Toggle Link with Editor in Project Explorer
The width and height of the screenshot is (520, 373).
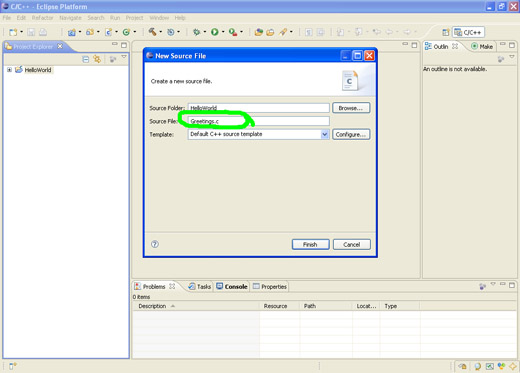coord(97,59)
